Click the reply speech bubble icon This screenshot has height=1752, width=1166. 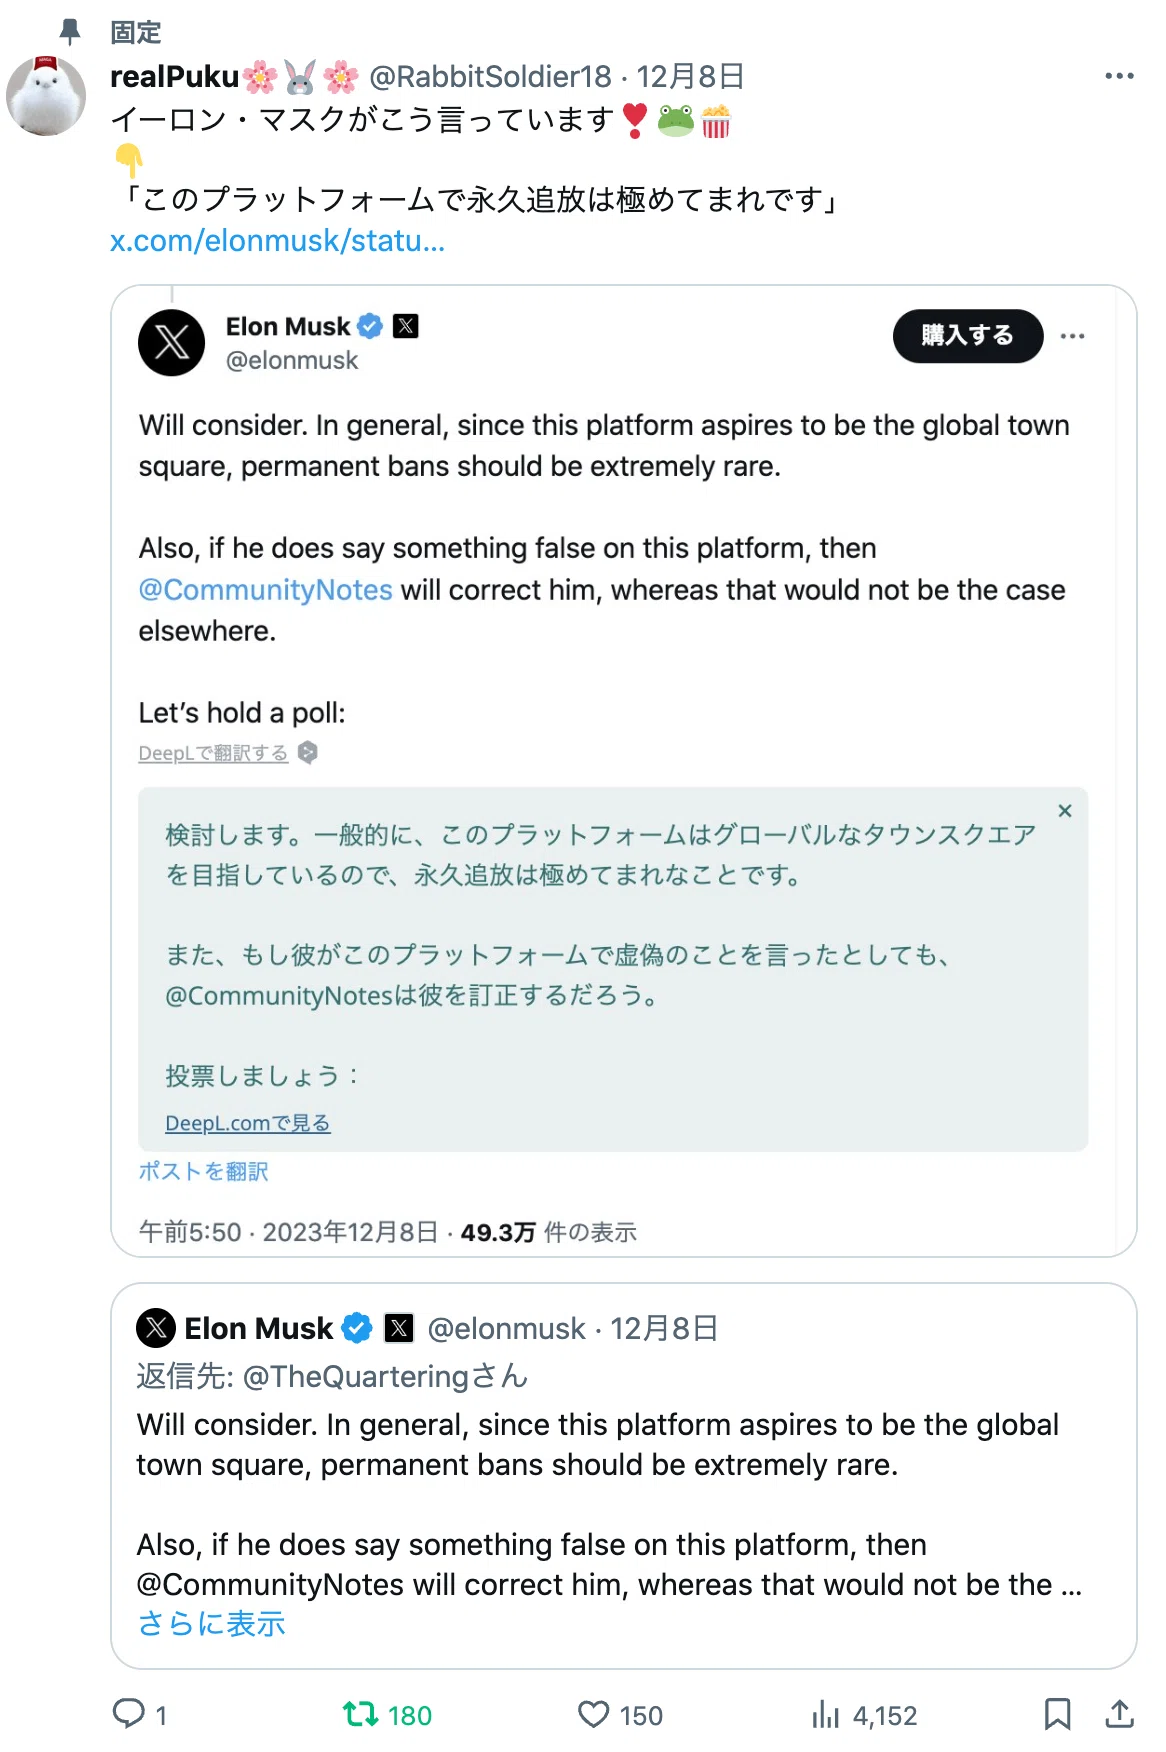128,1714
